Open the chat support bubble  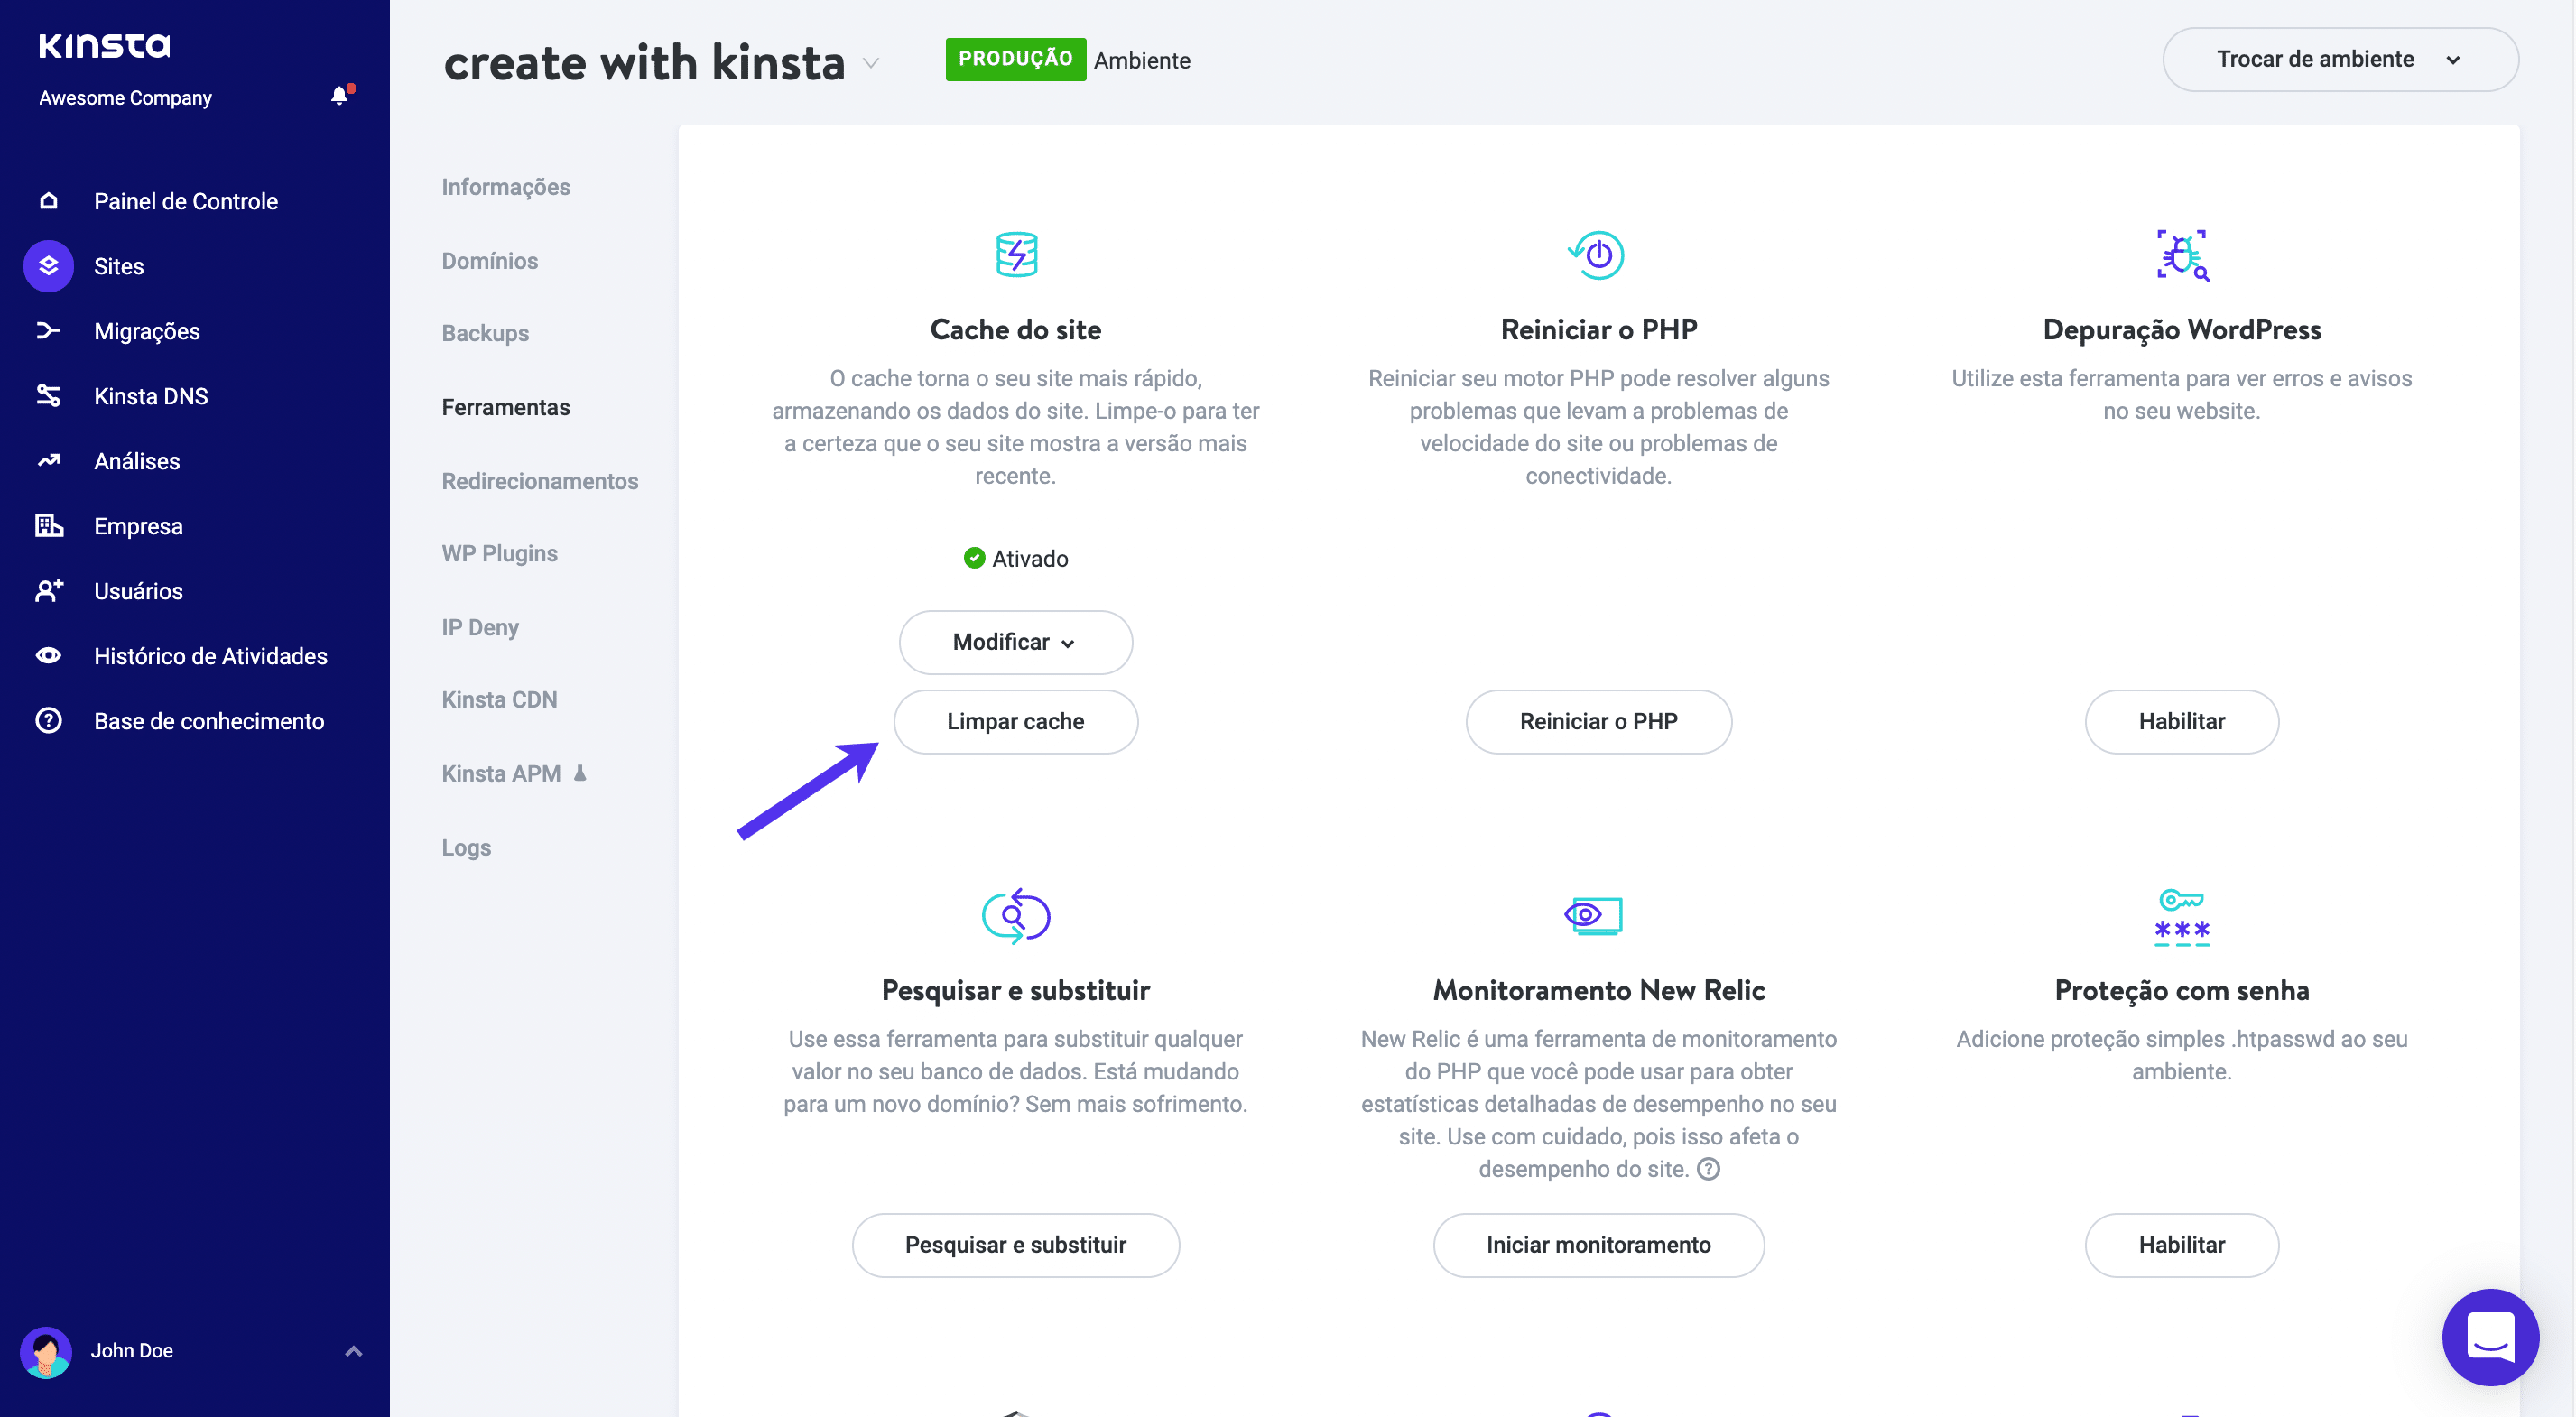[2489, 1336]
